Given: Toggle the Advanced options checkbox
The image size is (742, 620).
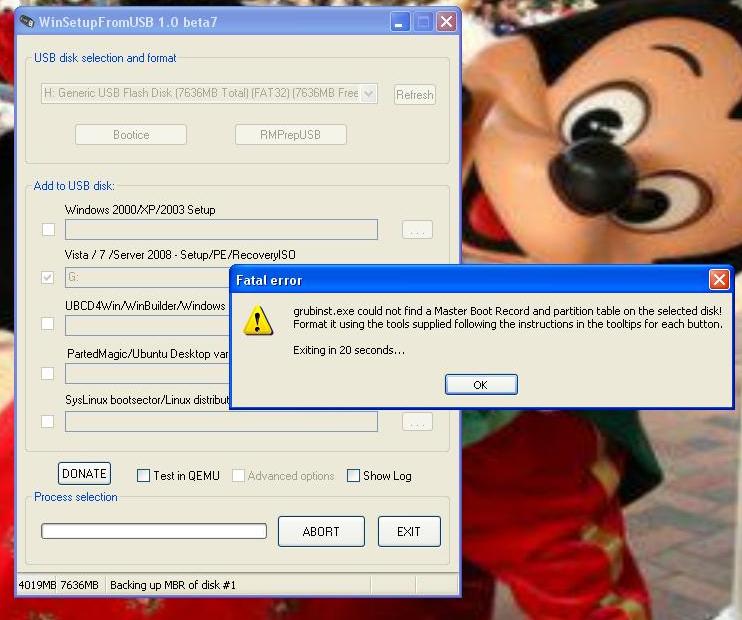Looking at the screenshot, I should [x=238, y=475].
